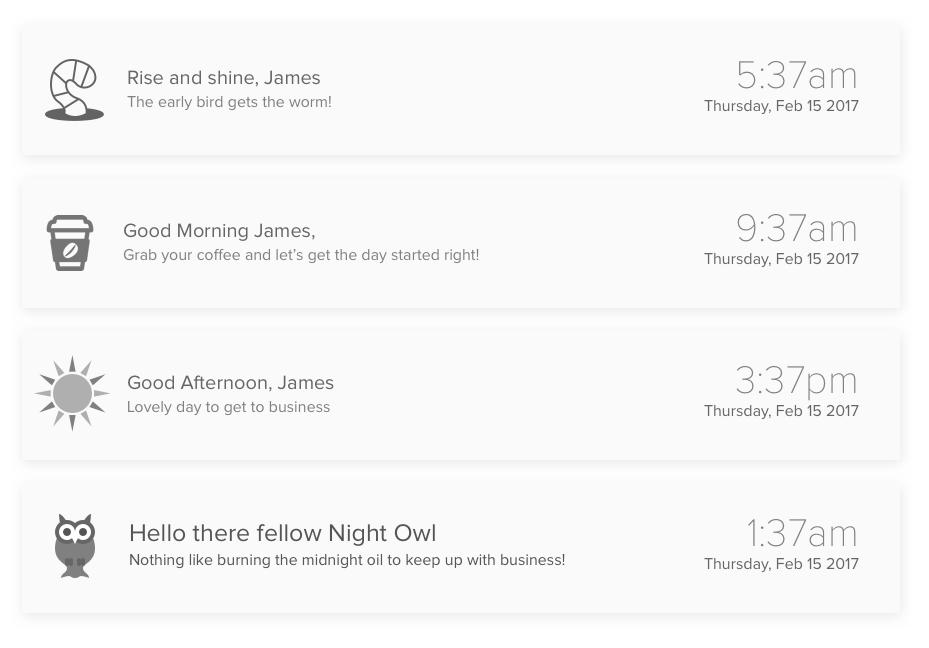
Task: Select 'Hello there fellow Night Owl' heading
Action: pos(283,533)
